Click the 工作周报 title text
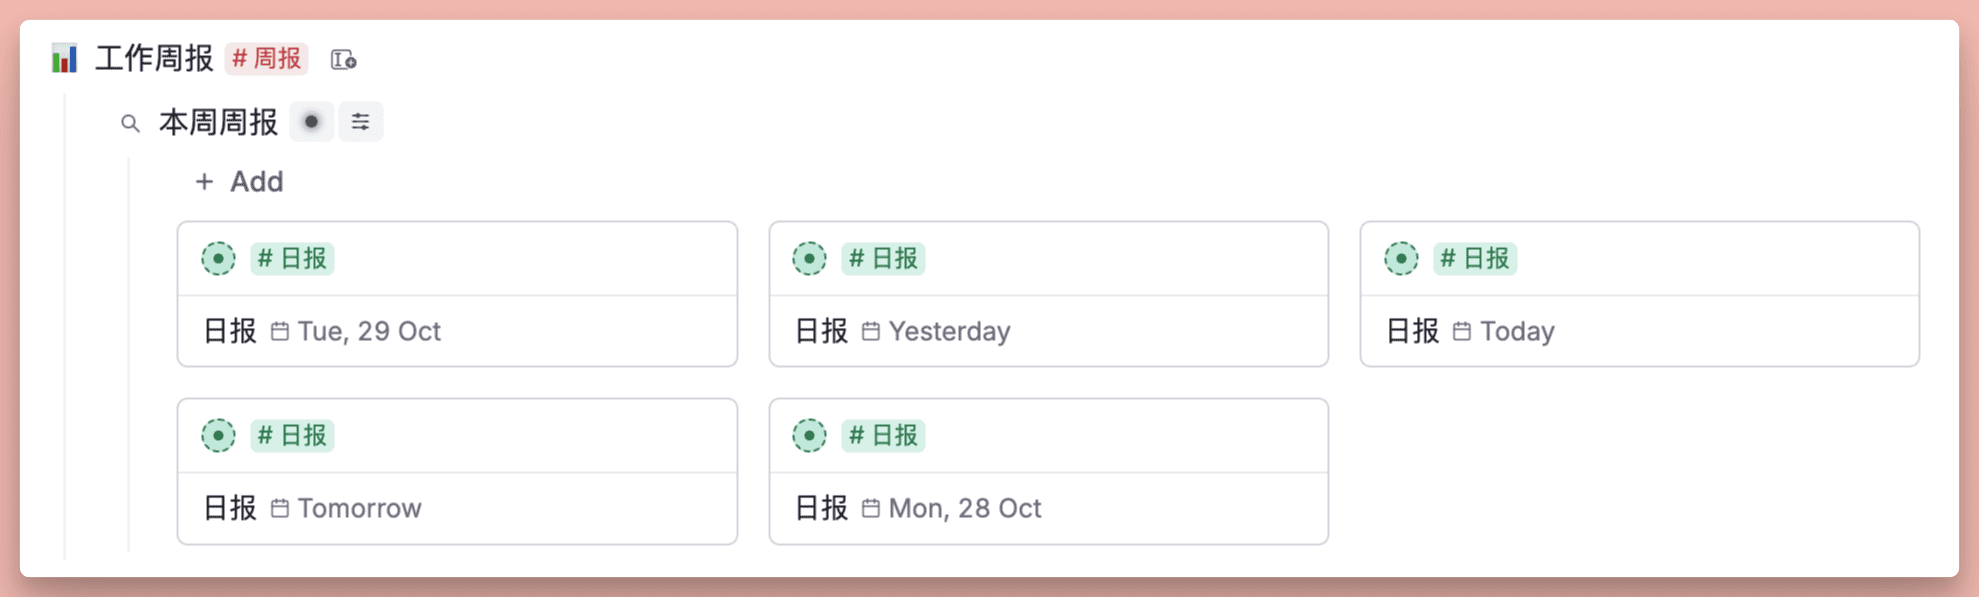1979x597 pixels. (x=154, y=59)
